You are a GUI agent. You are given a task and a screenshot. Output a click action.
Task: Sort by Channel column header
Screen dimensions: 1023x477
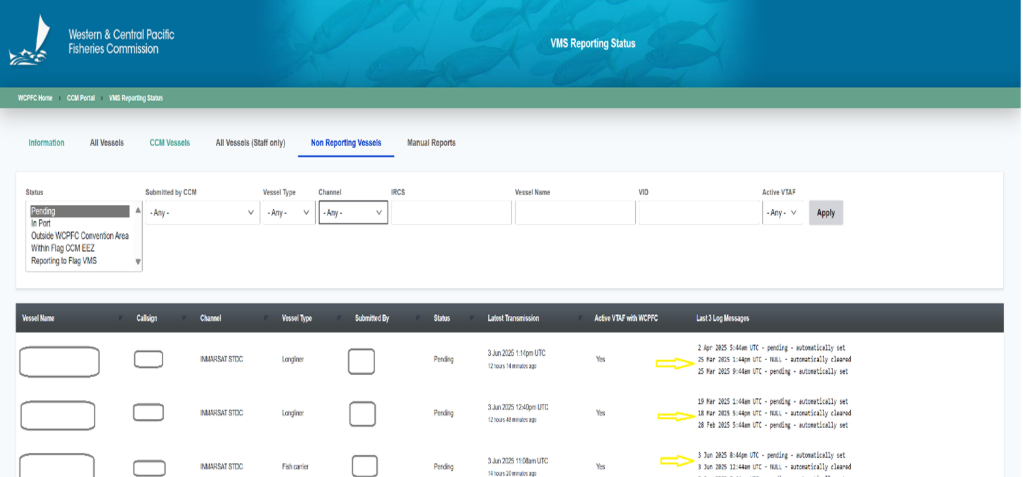click(x=210, y=318)
